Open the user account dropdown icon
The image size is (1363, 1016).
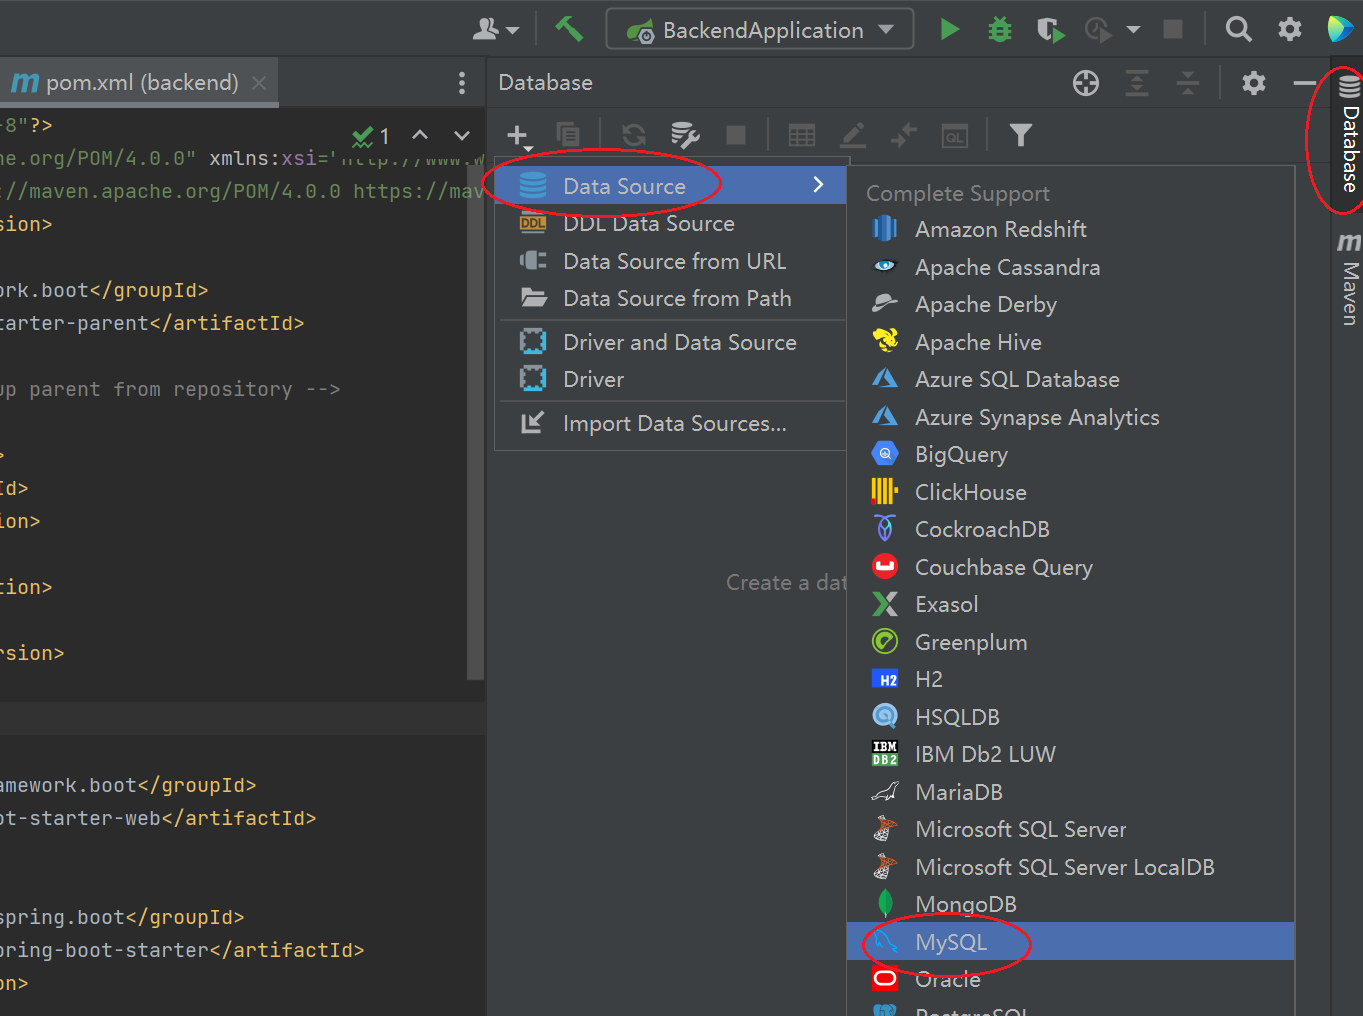click(x=496, y=29)
